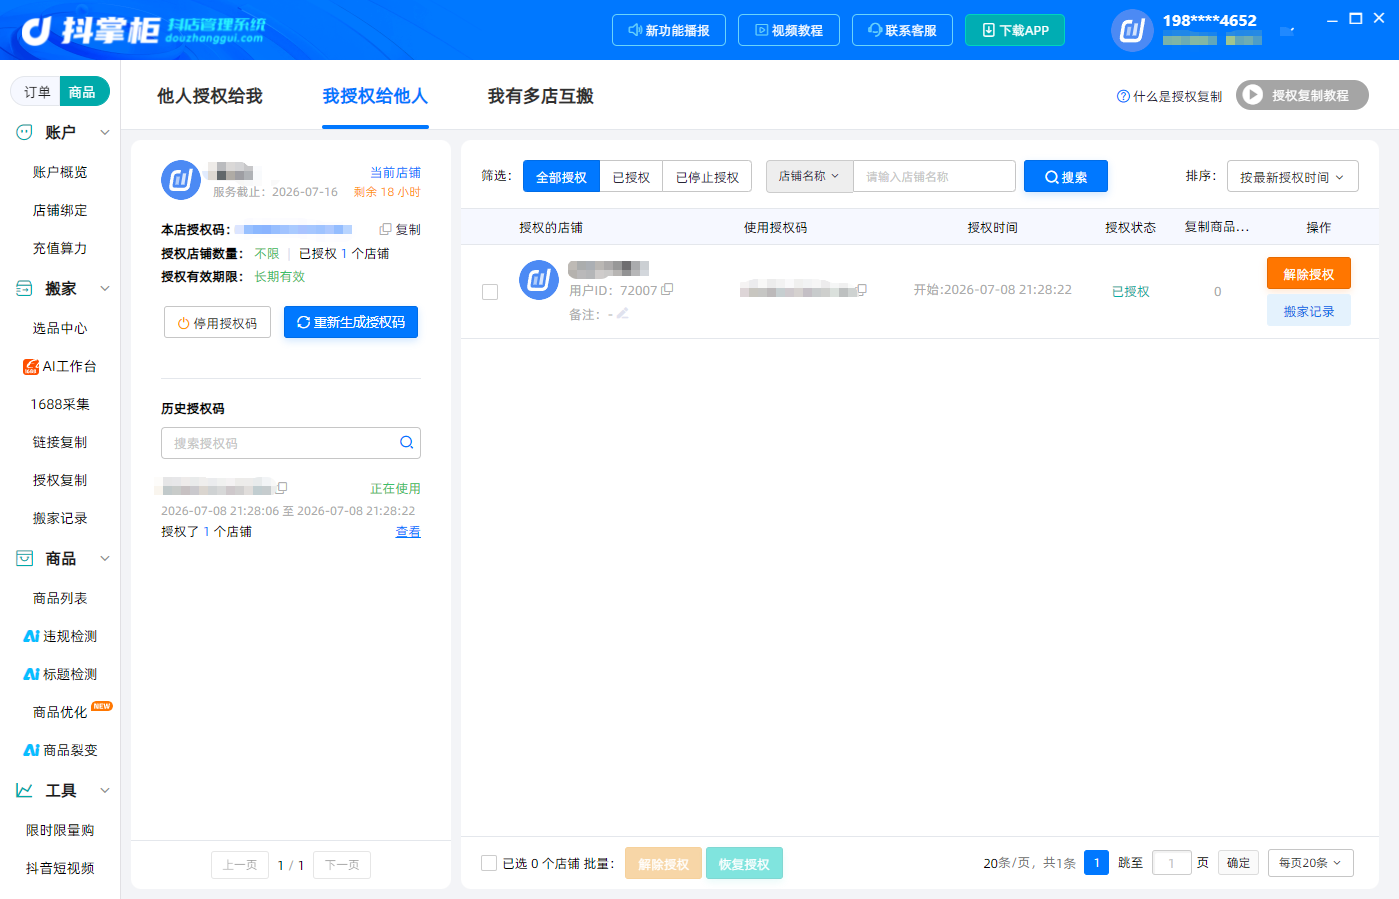This screenshot has width=1399, height=899.
Task: Open the 每页20条 page-size dropdown
Action: [x=1310, y=863]
